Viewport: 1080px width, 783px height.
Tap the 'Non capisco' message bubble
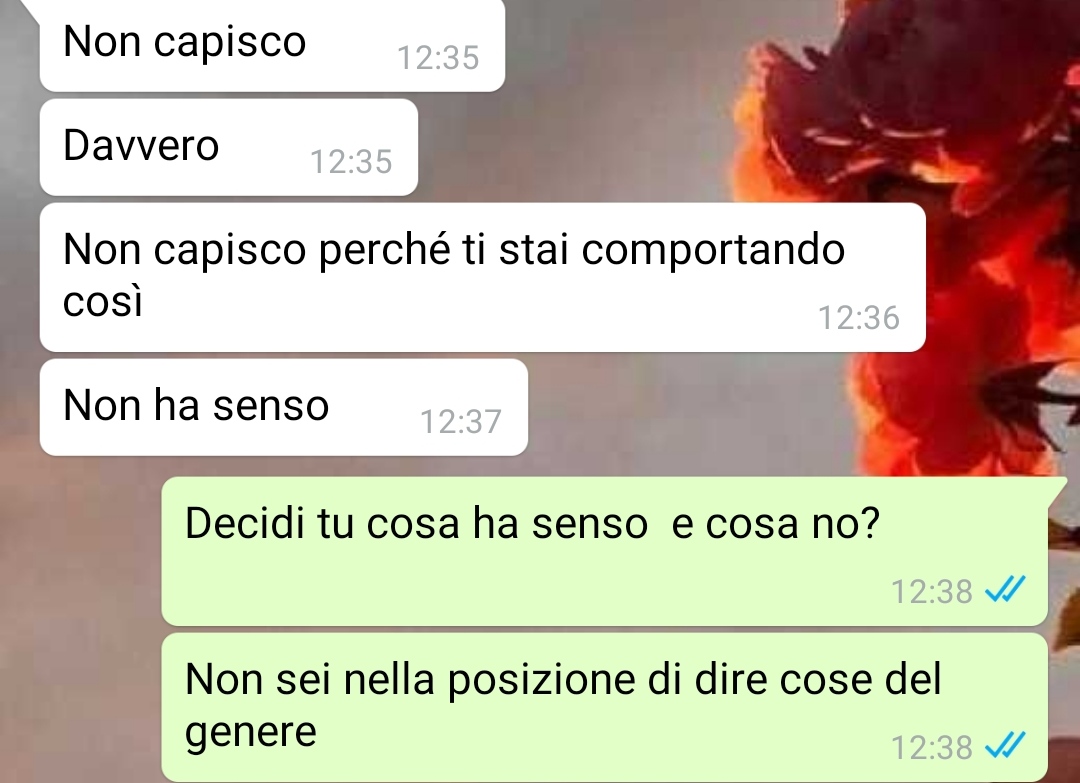[x=272, y=45]
